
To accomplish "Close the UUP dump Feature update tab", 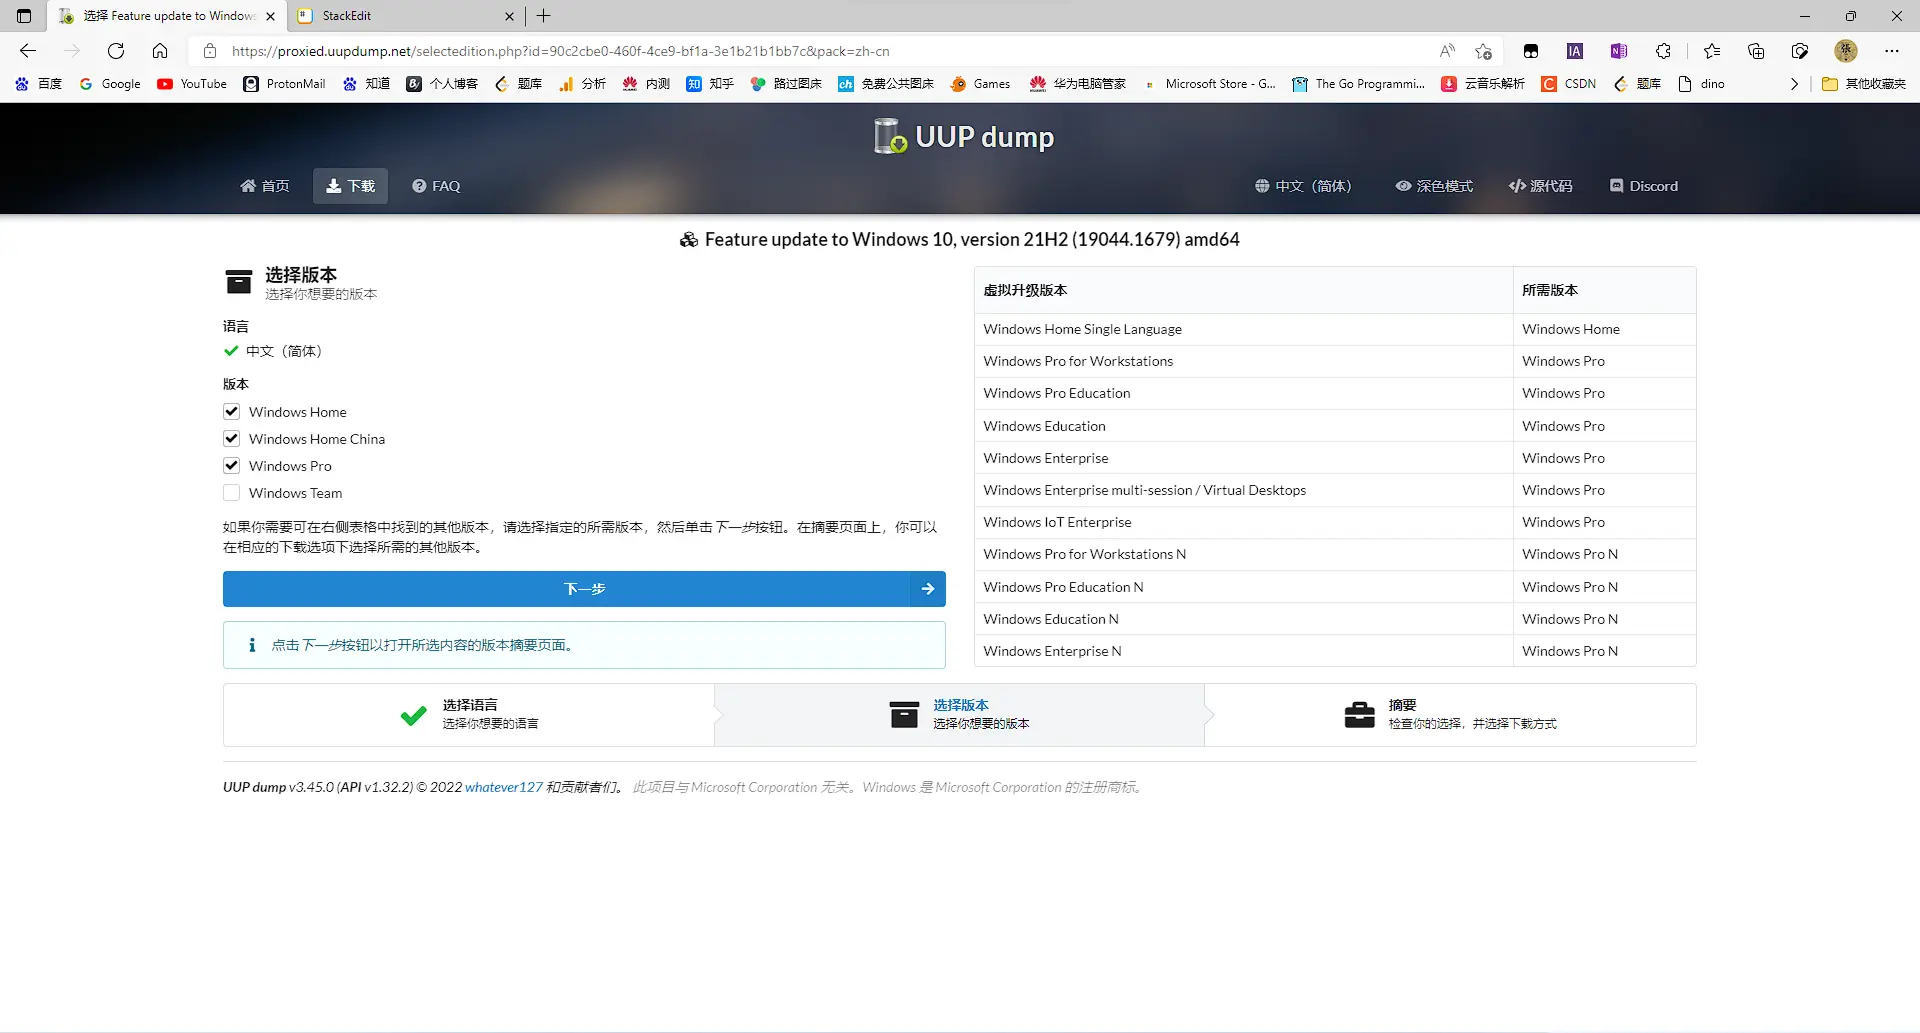I will pos(270,16).
